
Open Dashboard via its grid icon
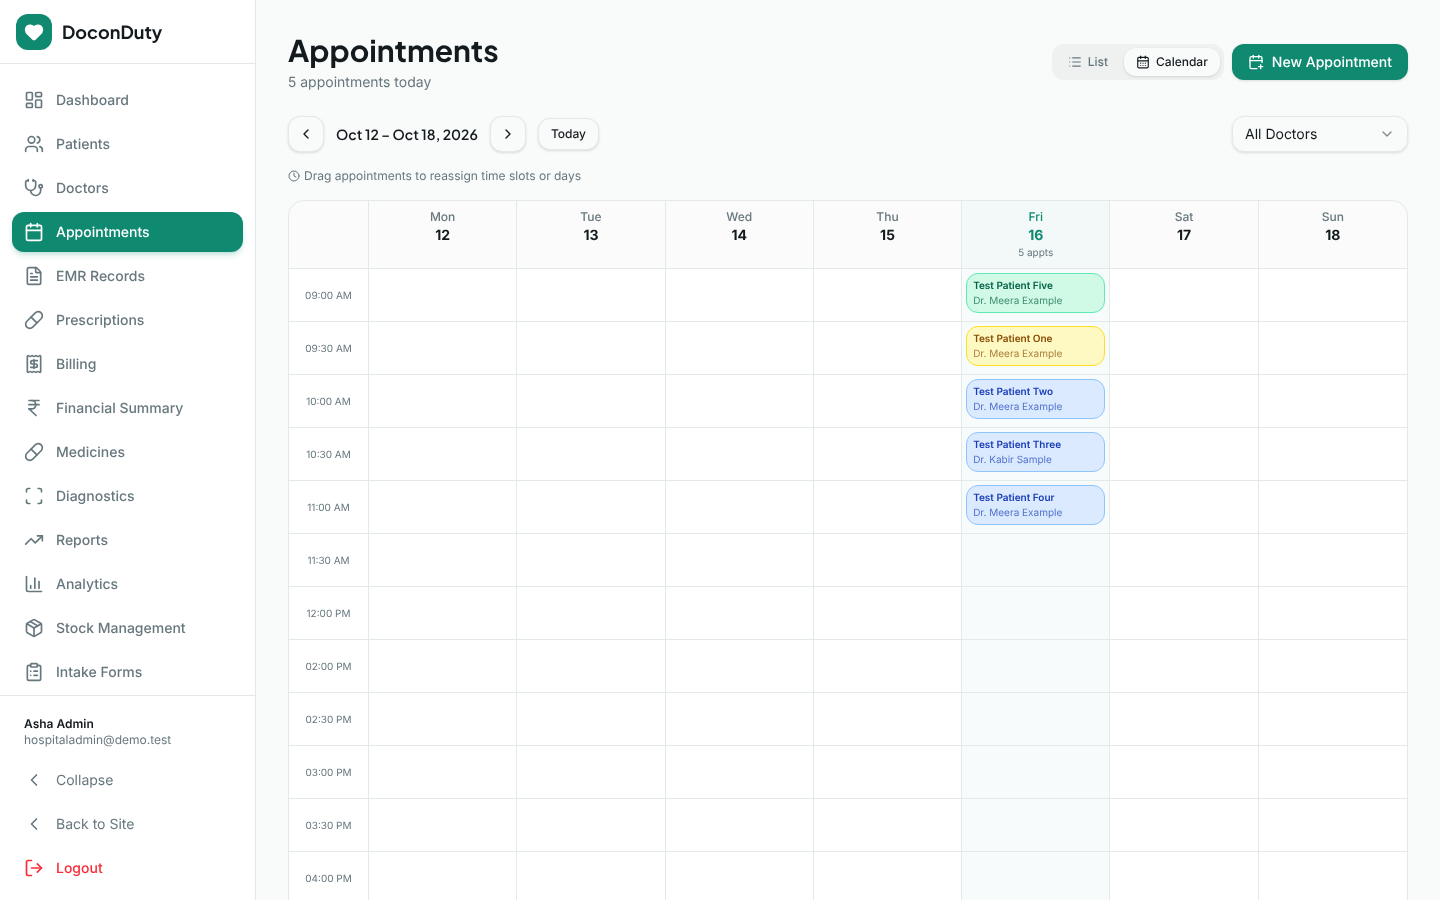[34, 100]
